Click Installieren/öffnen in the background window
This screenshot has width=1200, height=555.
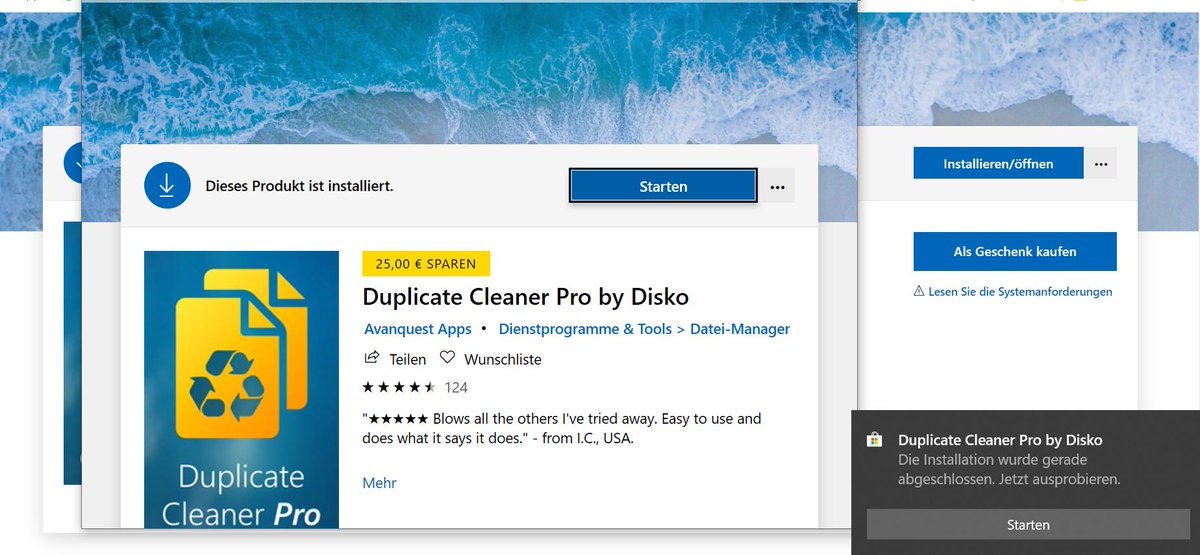pyautogui.click(x=998, y=164)
